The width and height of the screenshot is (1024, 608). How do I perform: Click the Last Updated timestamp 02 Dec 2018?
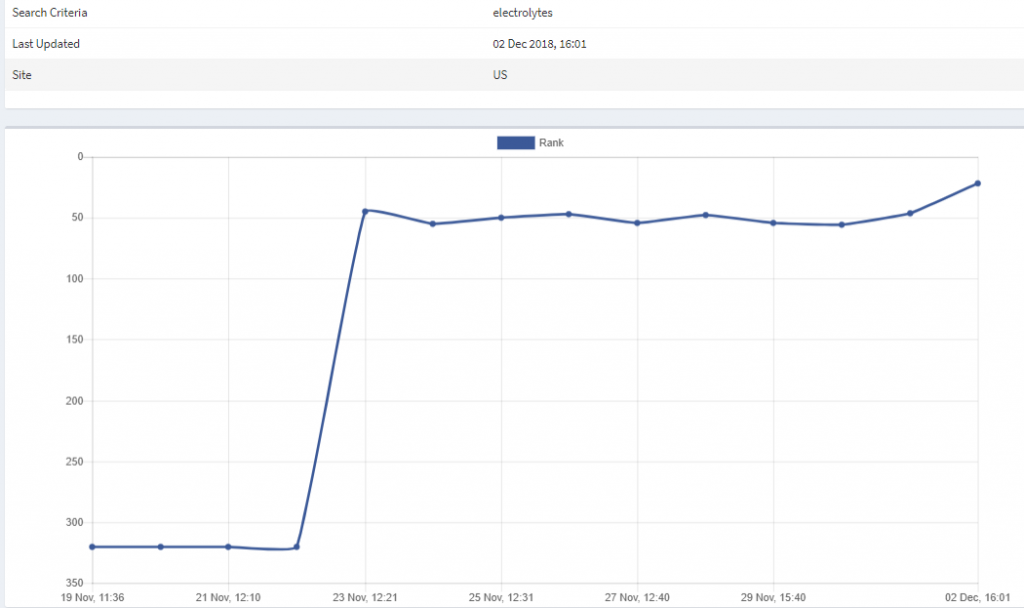(538, 44)
